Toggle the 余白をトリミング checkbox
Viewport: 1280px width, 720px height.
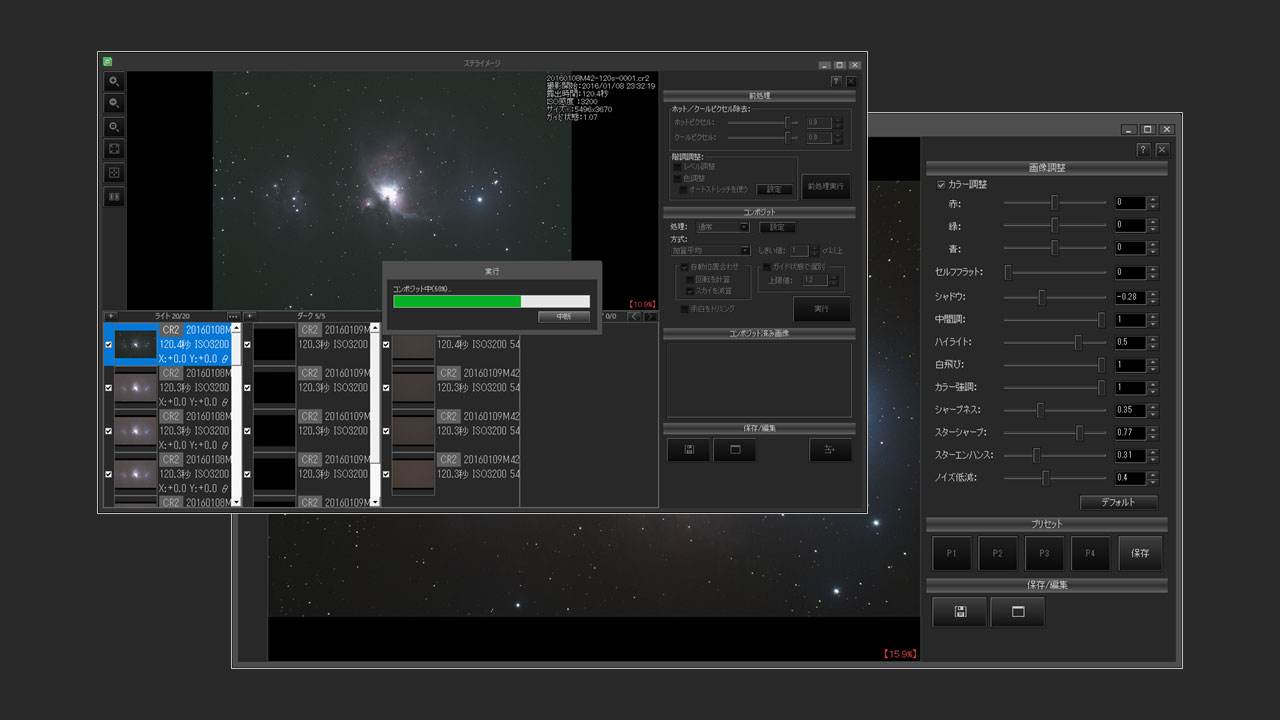[684, 310]
